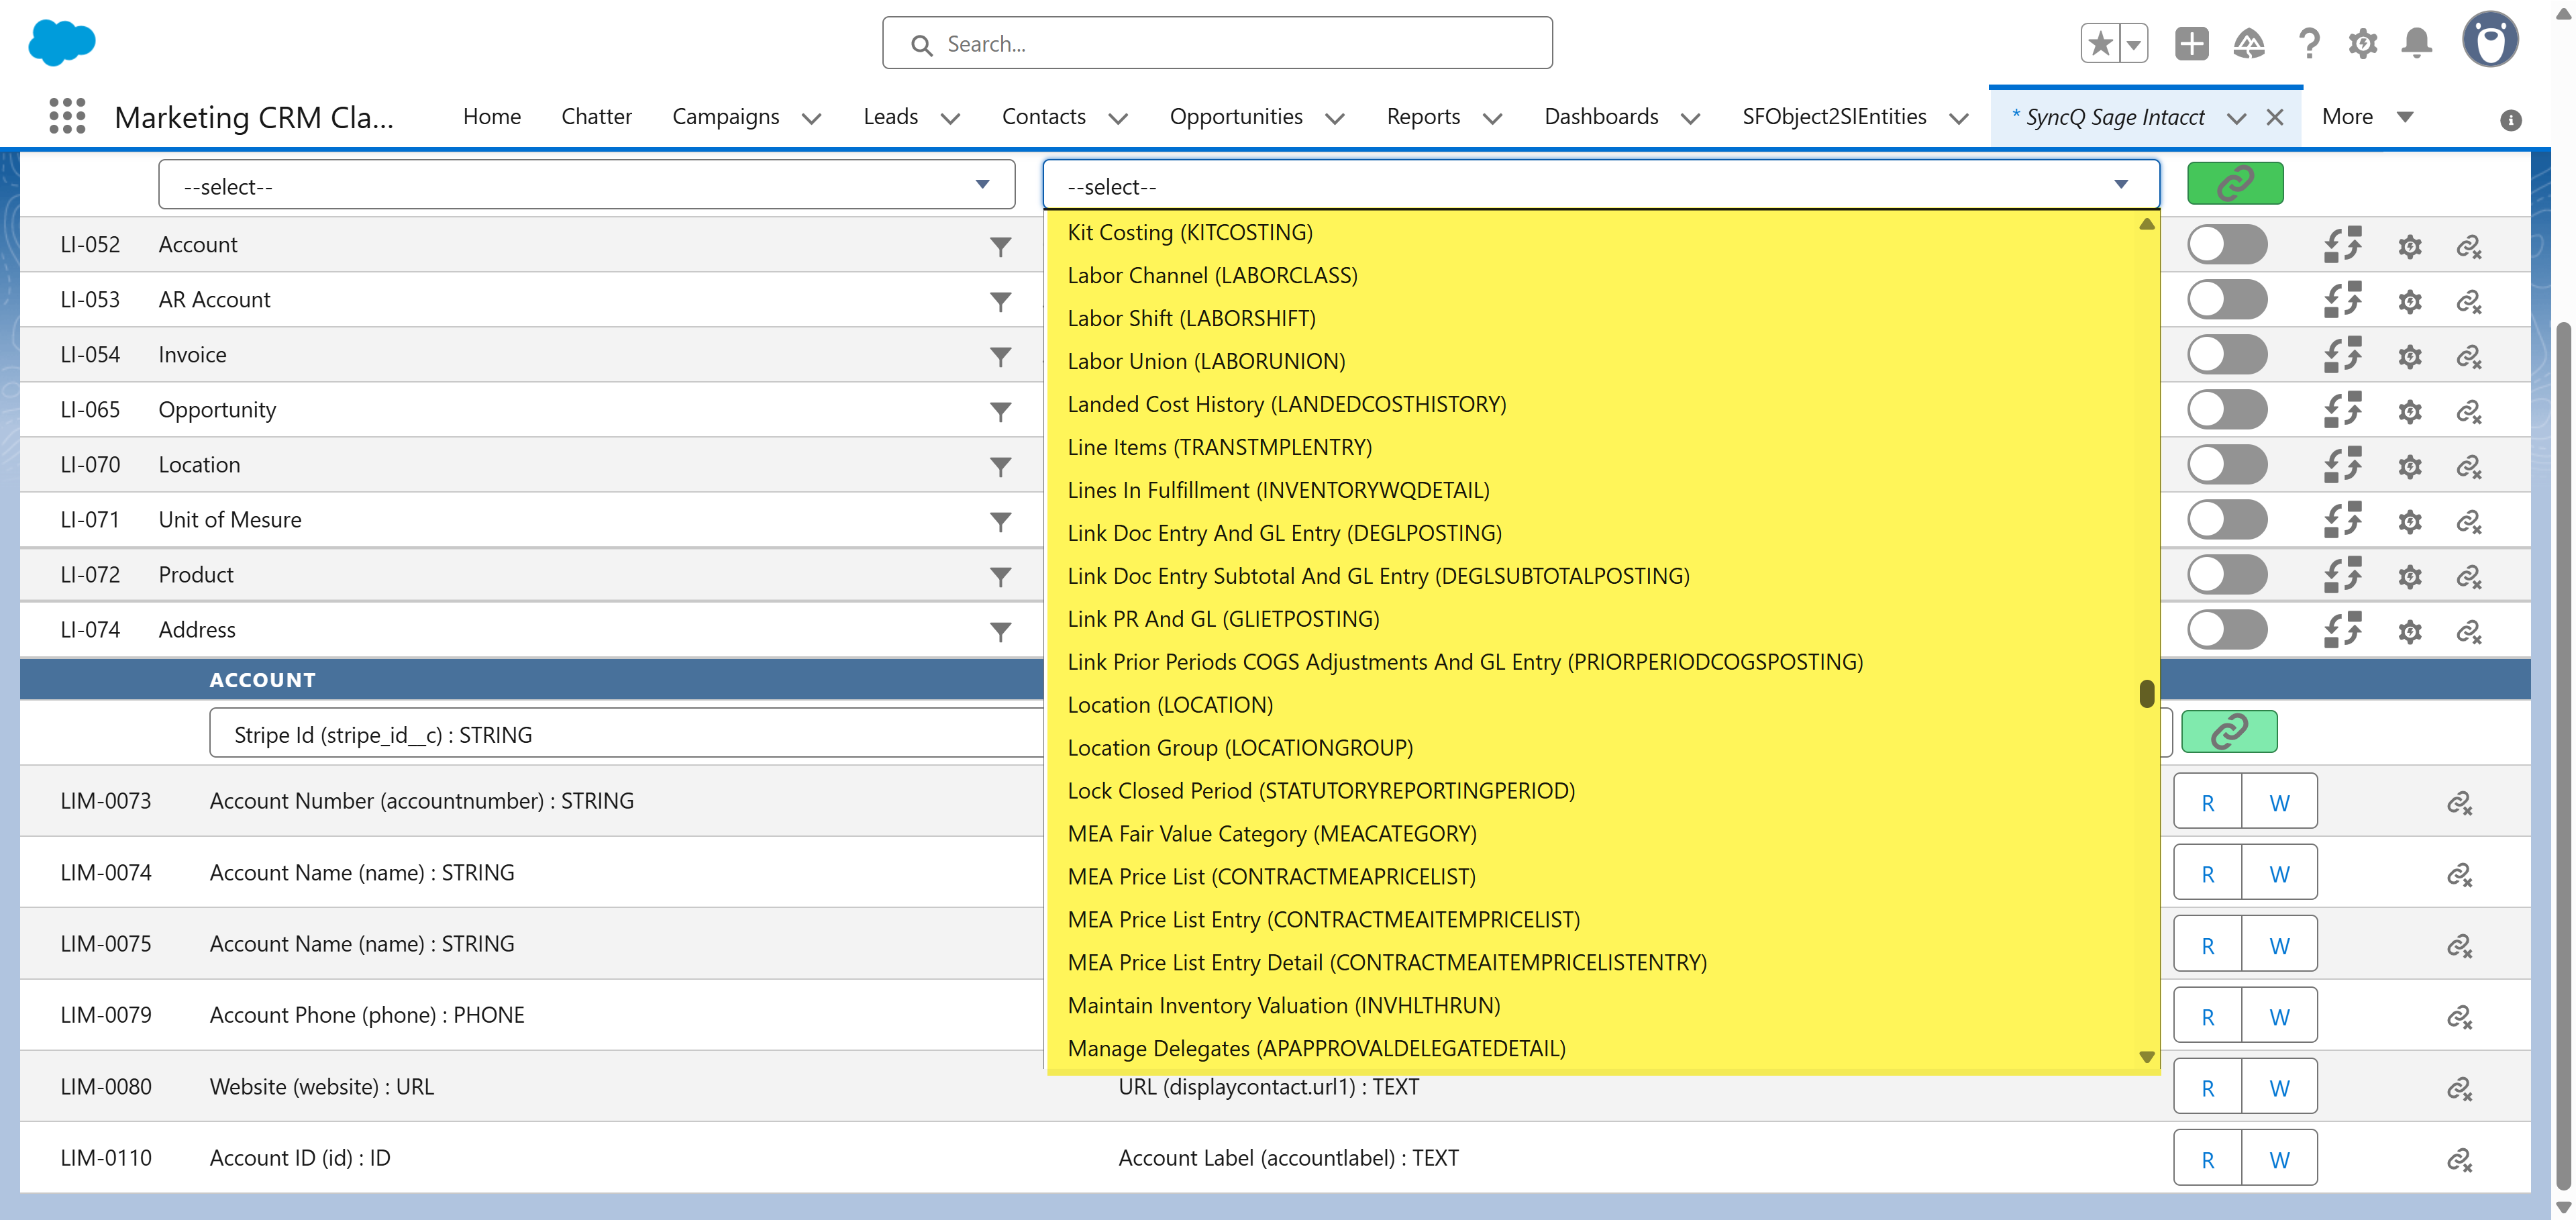Image resolution: width=2576 pixels, height=1220 pixels.
Task: Choose Labor Union (LABORUNION) option
Action: (1206, 361)
